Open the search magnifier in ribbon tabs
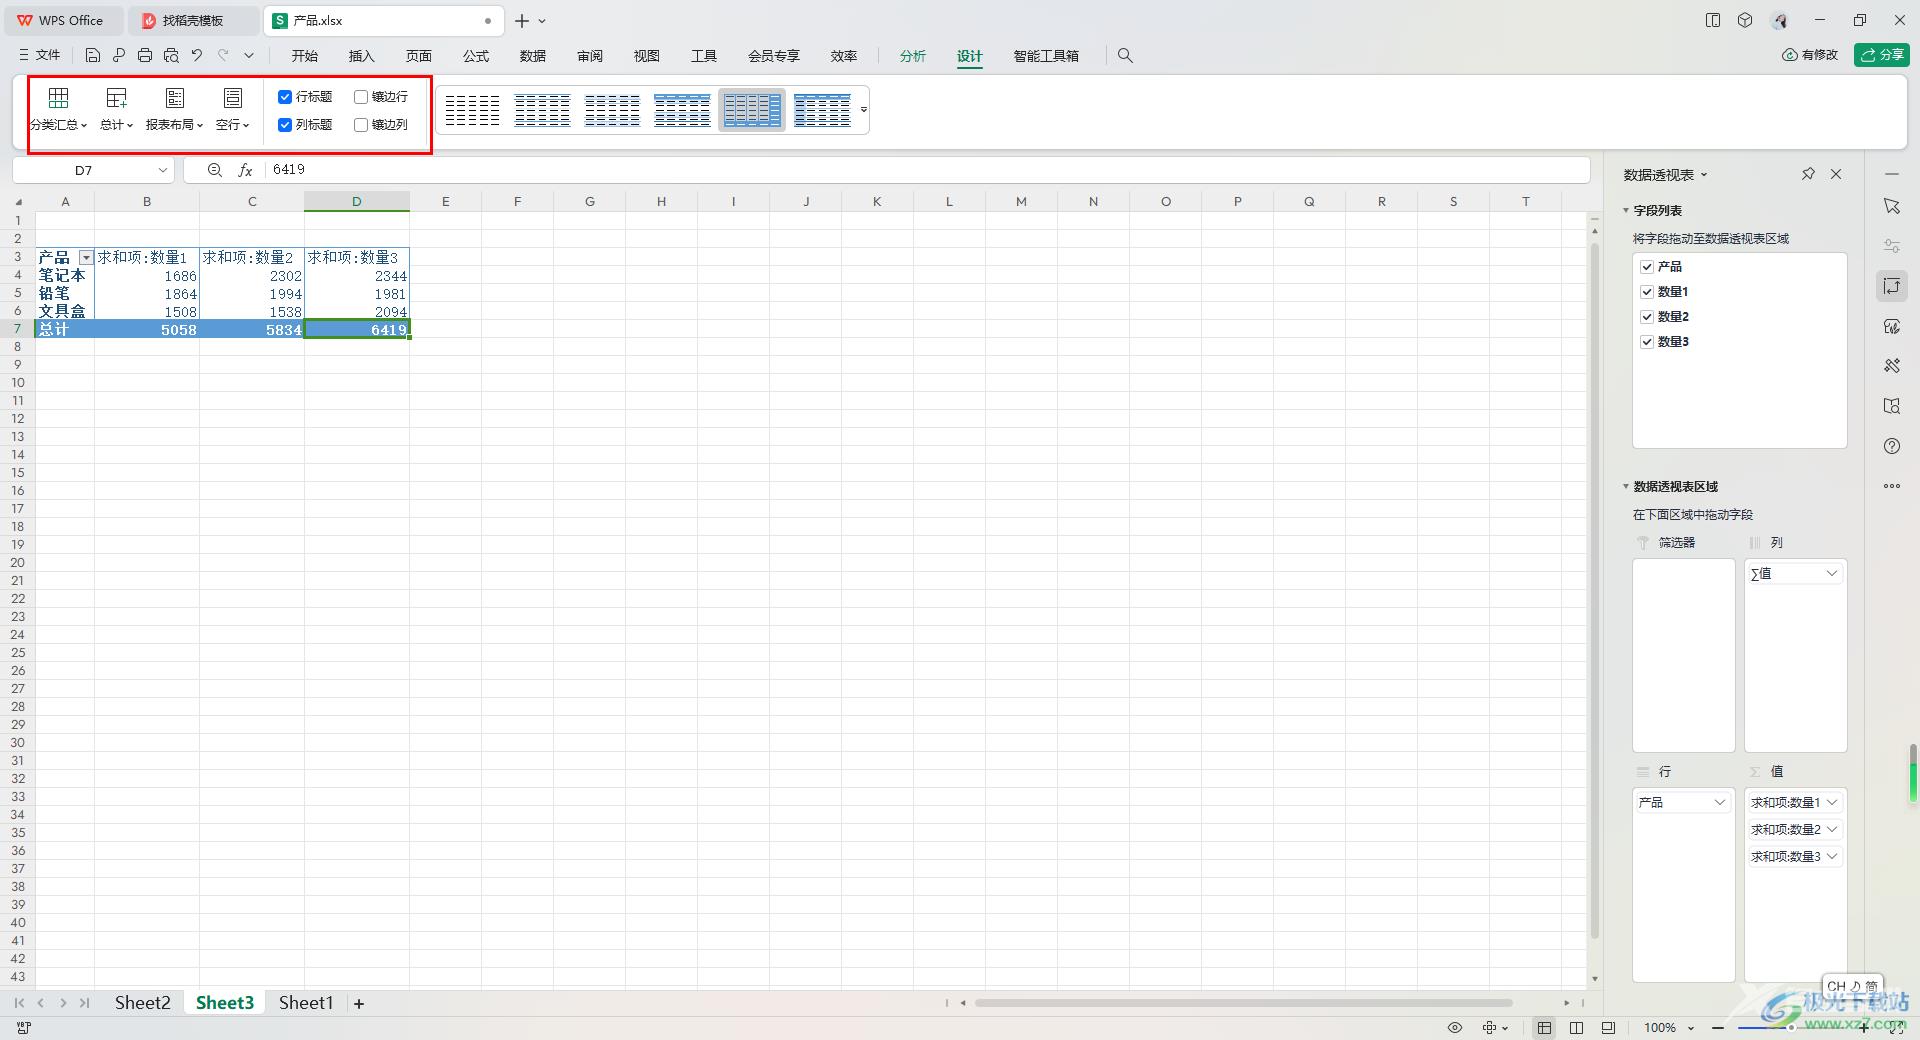 (1125, 56)
